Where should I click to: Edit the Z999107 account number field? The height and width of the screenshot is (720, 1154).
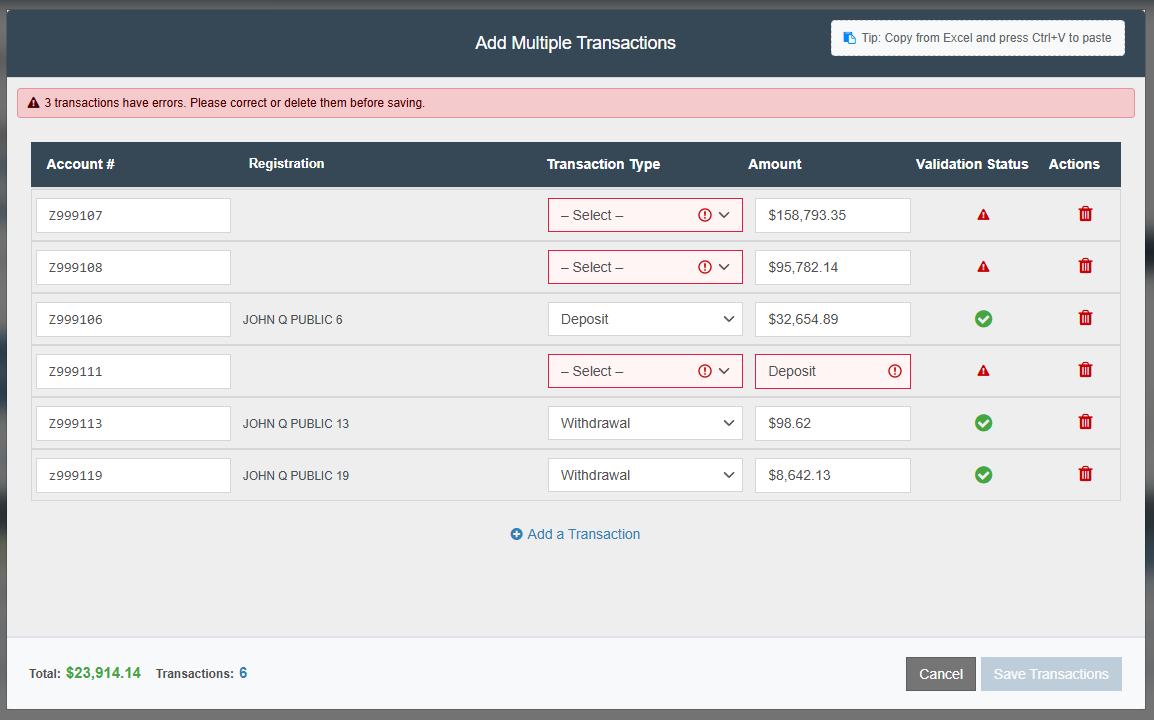133,215
